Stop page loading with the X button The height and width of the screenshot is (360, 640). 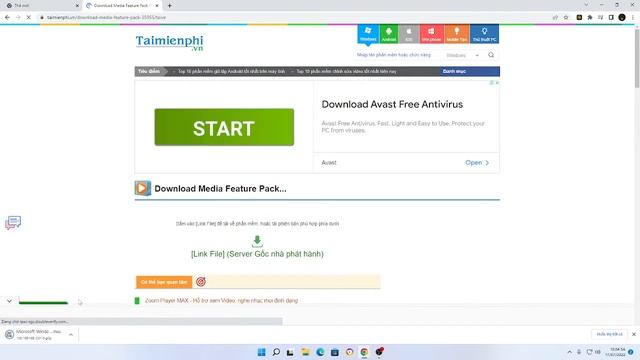click(28, 17)
